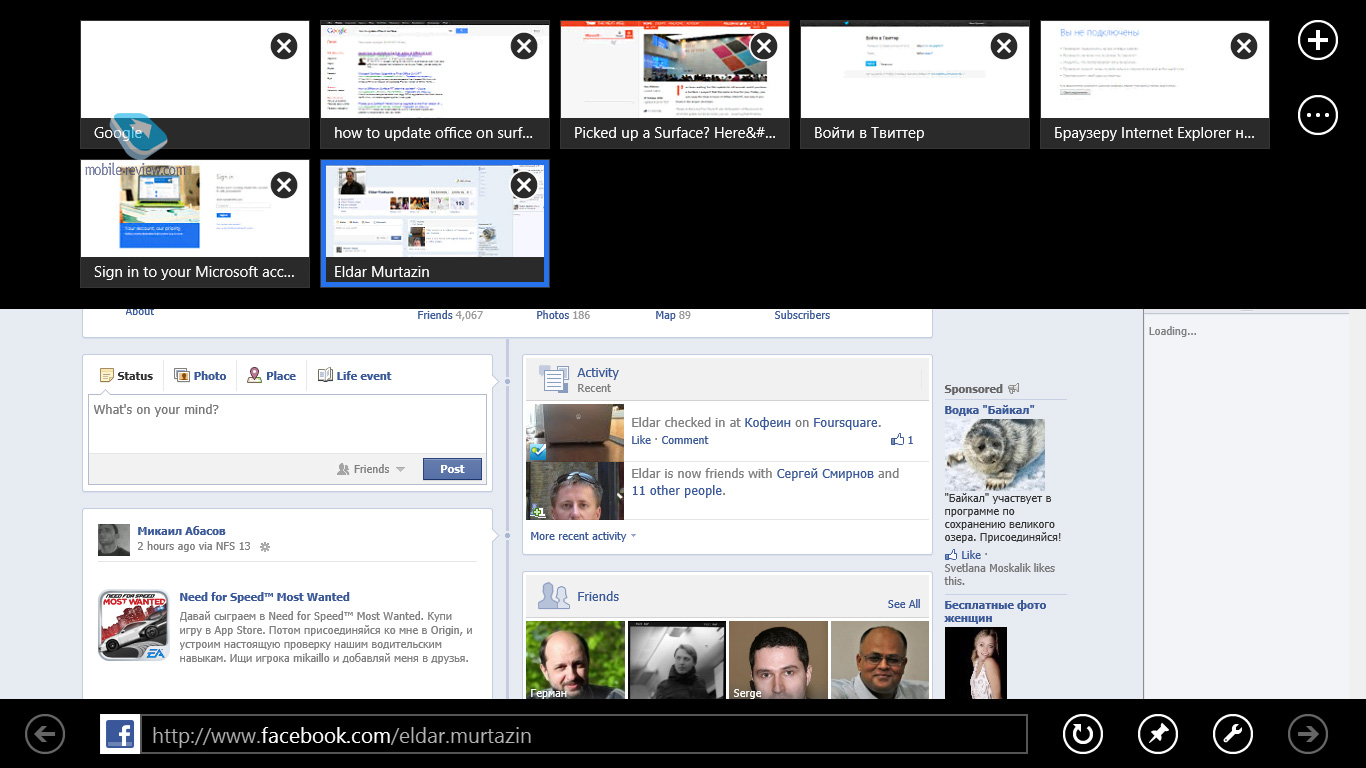Open page tools wrench icon

pyautogui.click(x=1232, y=735)
